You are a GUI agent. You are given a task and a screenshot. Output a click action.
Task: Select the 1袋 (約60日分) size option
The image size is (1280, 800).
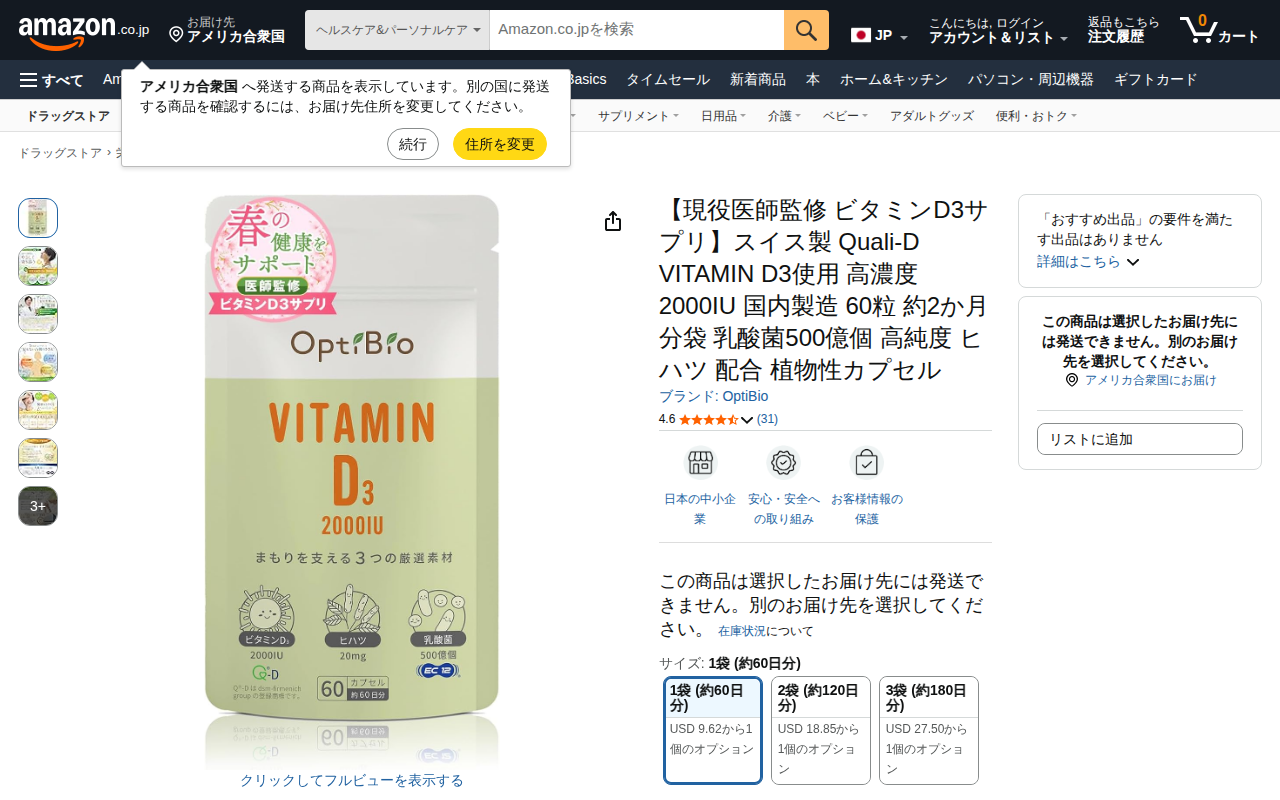[713, 730]
